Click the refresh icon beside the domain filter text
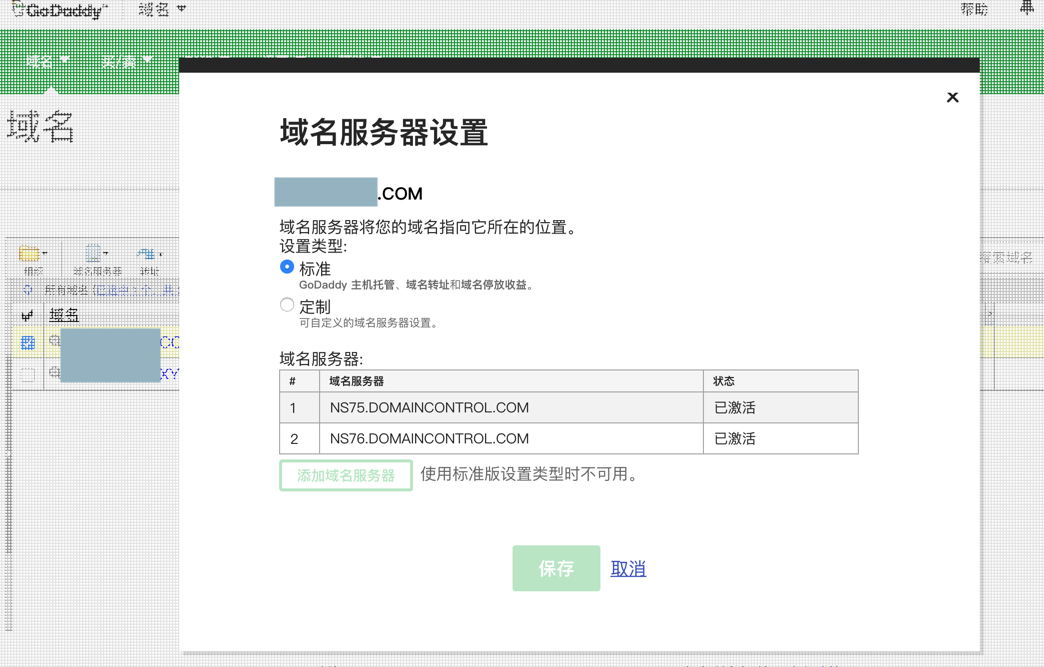The width and height of the screenshot is (1044, 667). pos(28,290)
